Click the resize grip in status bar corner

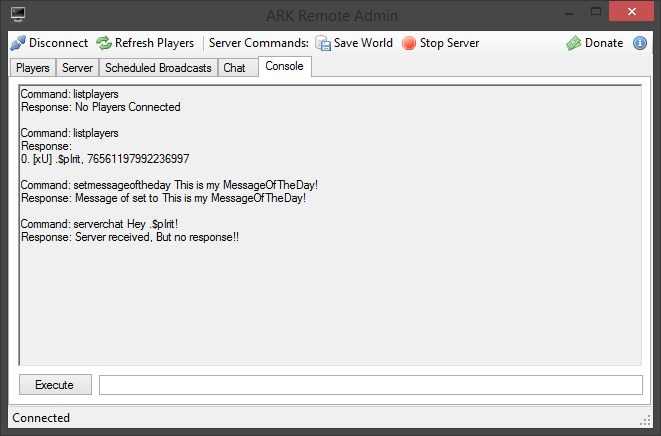click(645, 420)
